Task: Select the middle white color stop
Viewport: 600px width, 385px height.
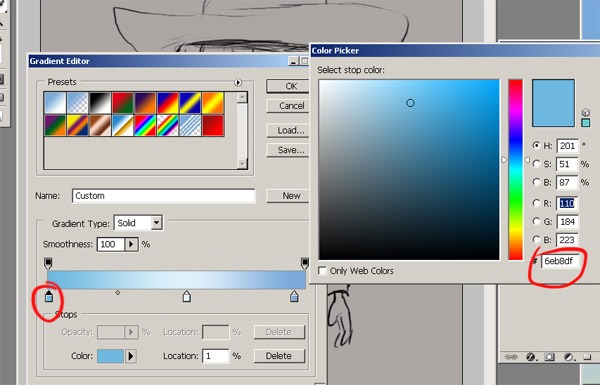Action: tap(186, 296)
